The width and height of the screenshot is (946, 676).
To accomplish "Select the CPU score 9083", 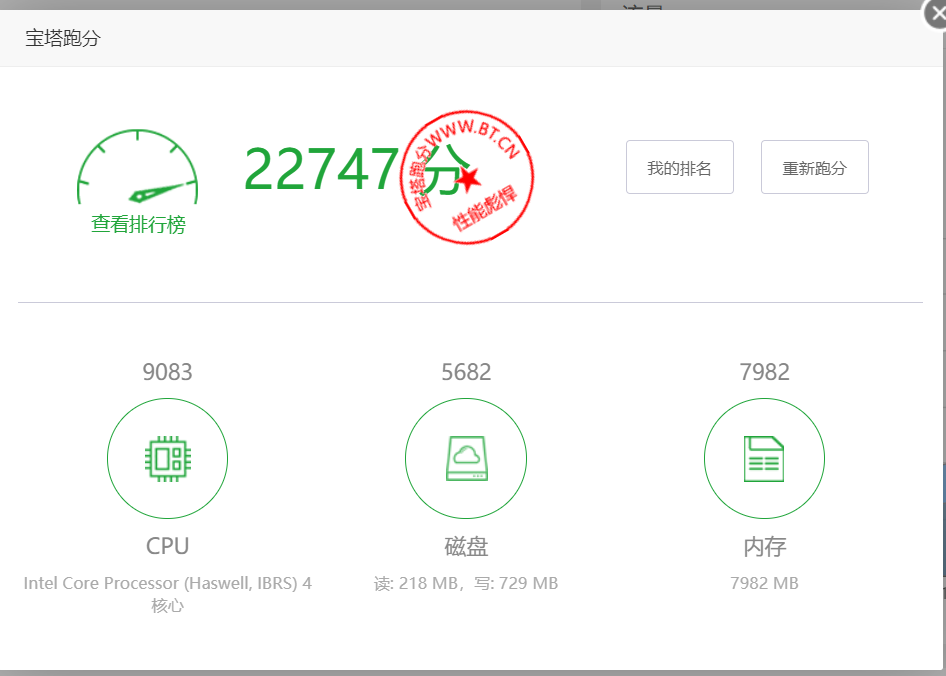I will point(167,372).
